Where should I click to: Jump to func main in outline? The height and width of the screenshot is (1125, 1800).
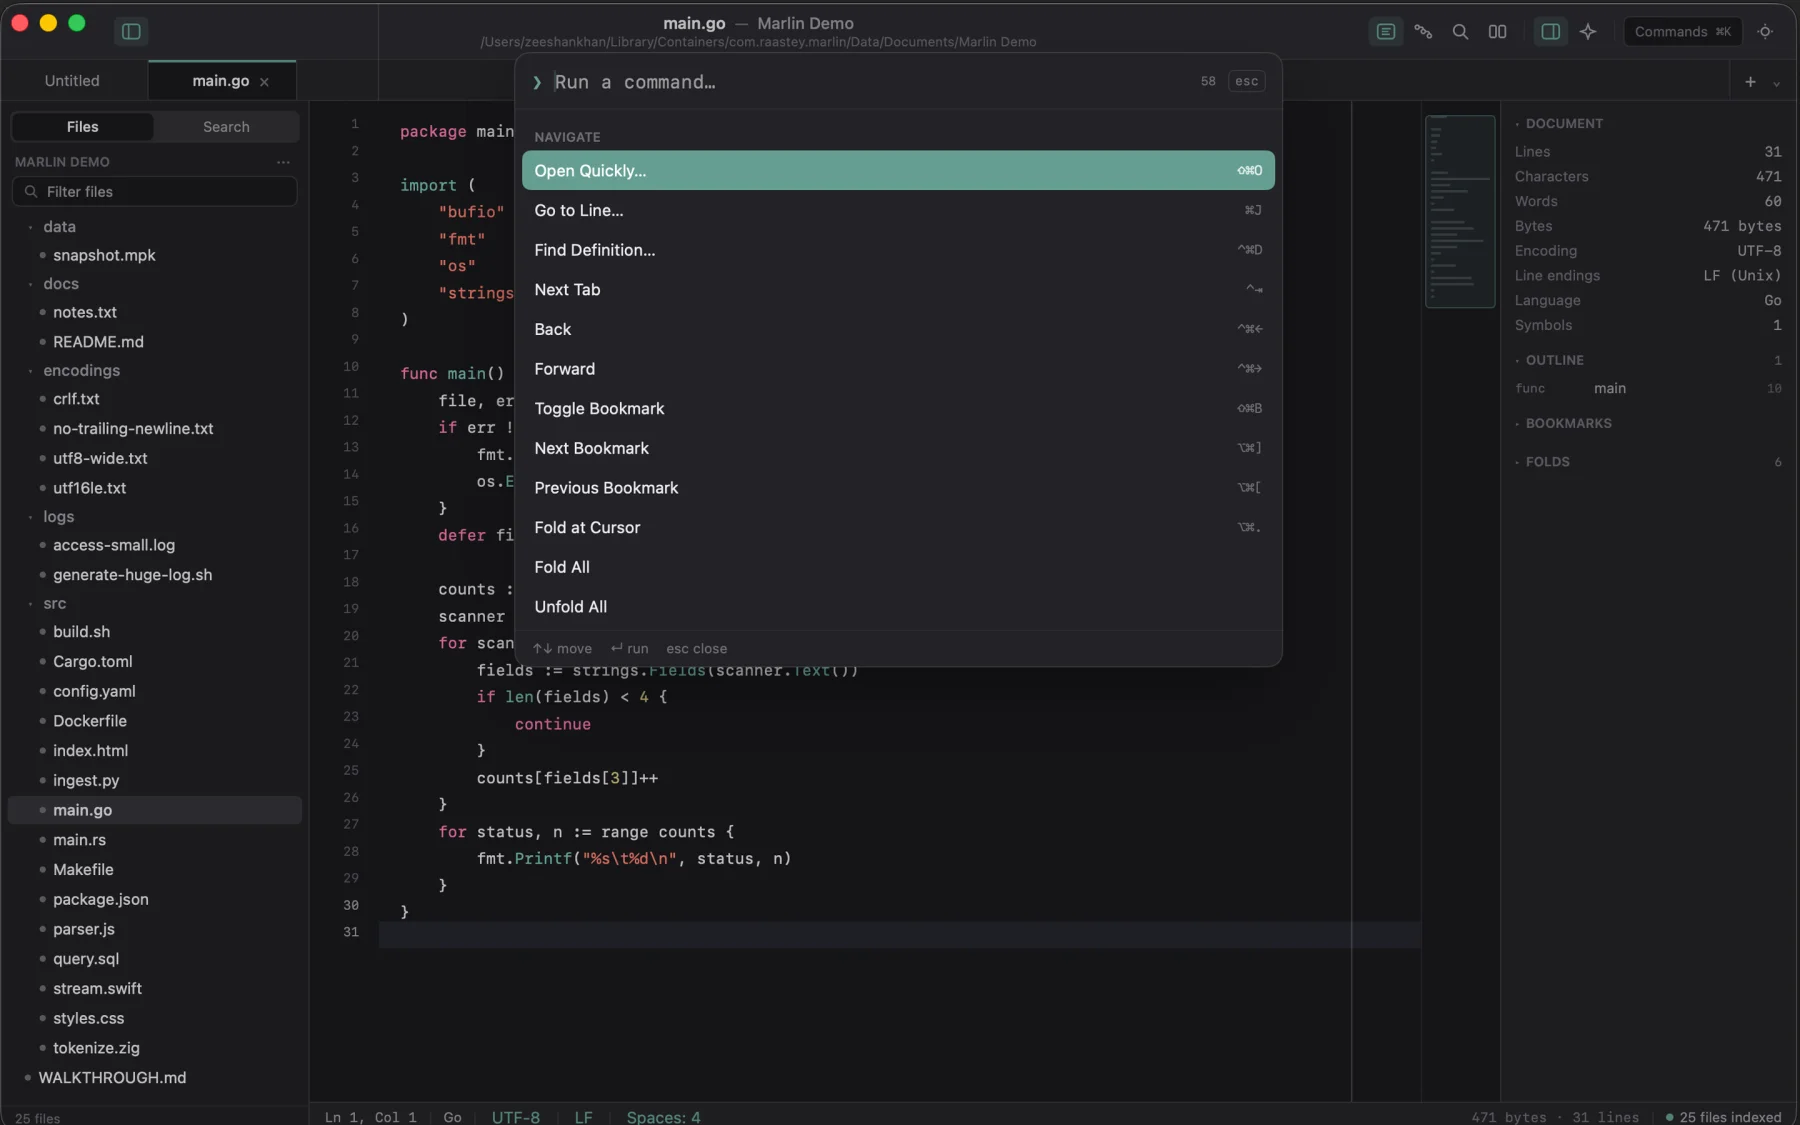[x=1648, y=389]
